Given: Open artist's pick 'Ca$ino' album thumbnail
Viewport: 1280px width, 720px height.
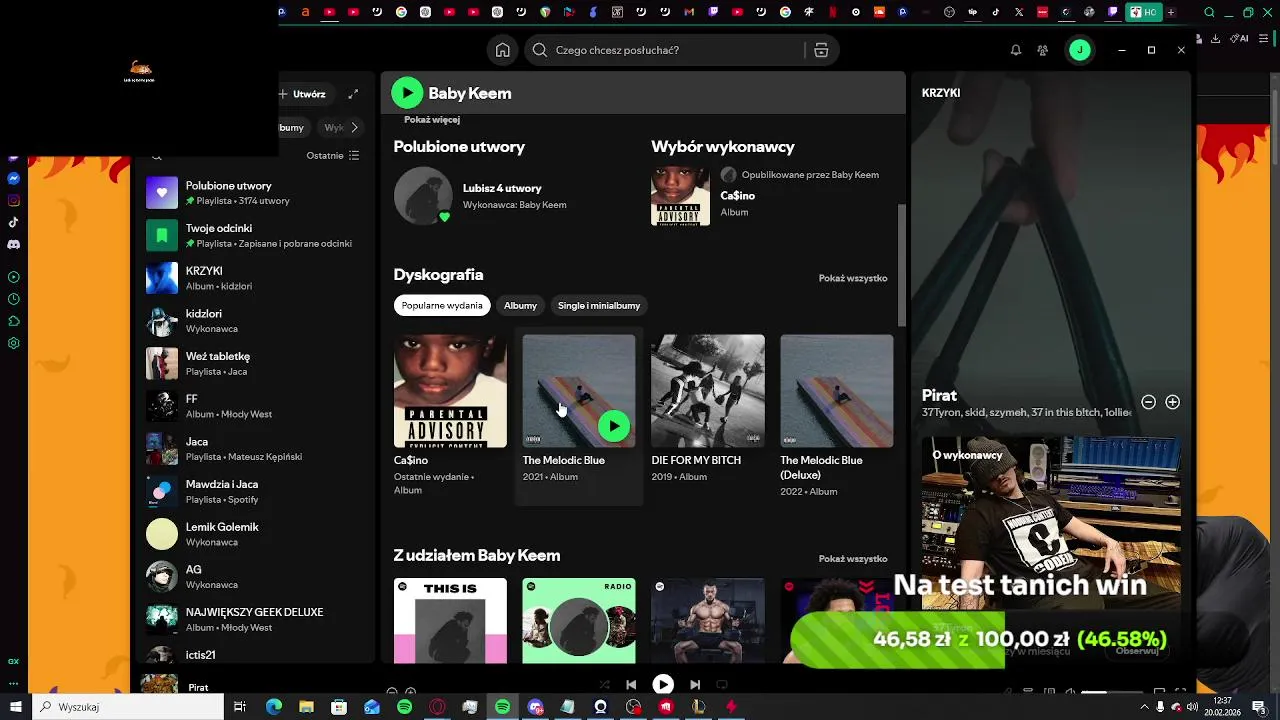Looking at the screenshot, I should click(x=680, y=196).
